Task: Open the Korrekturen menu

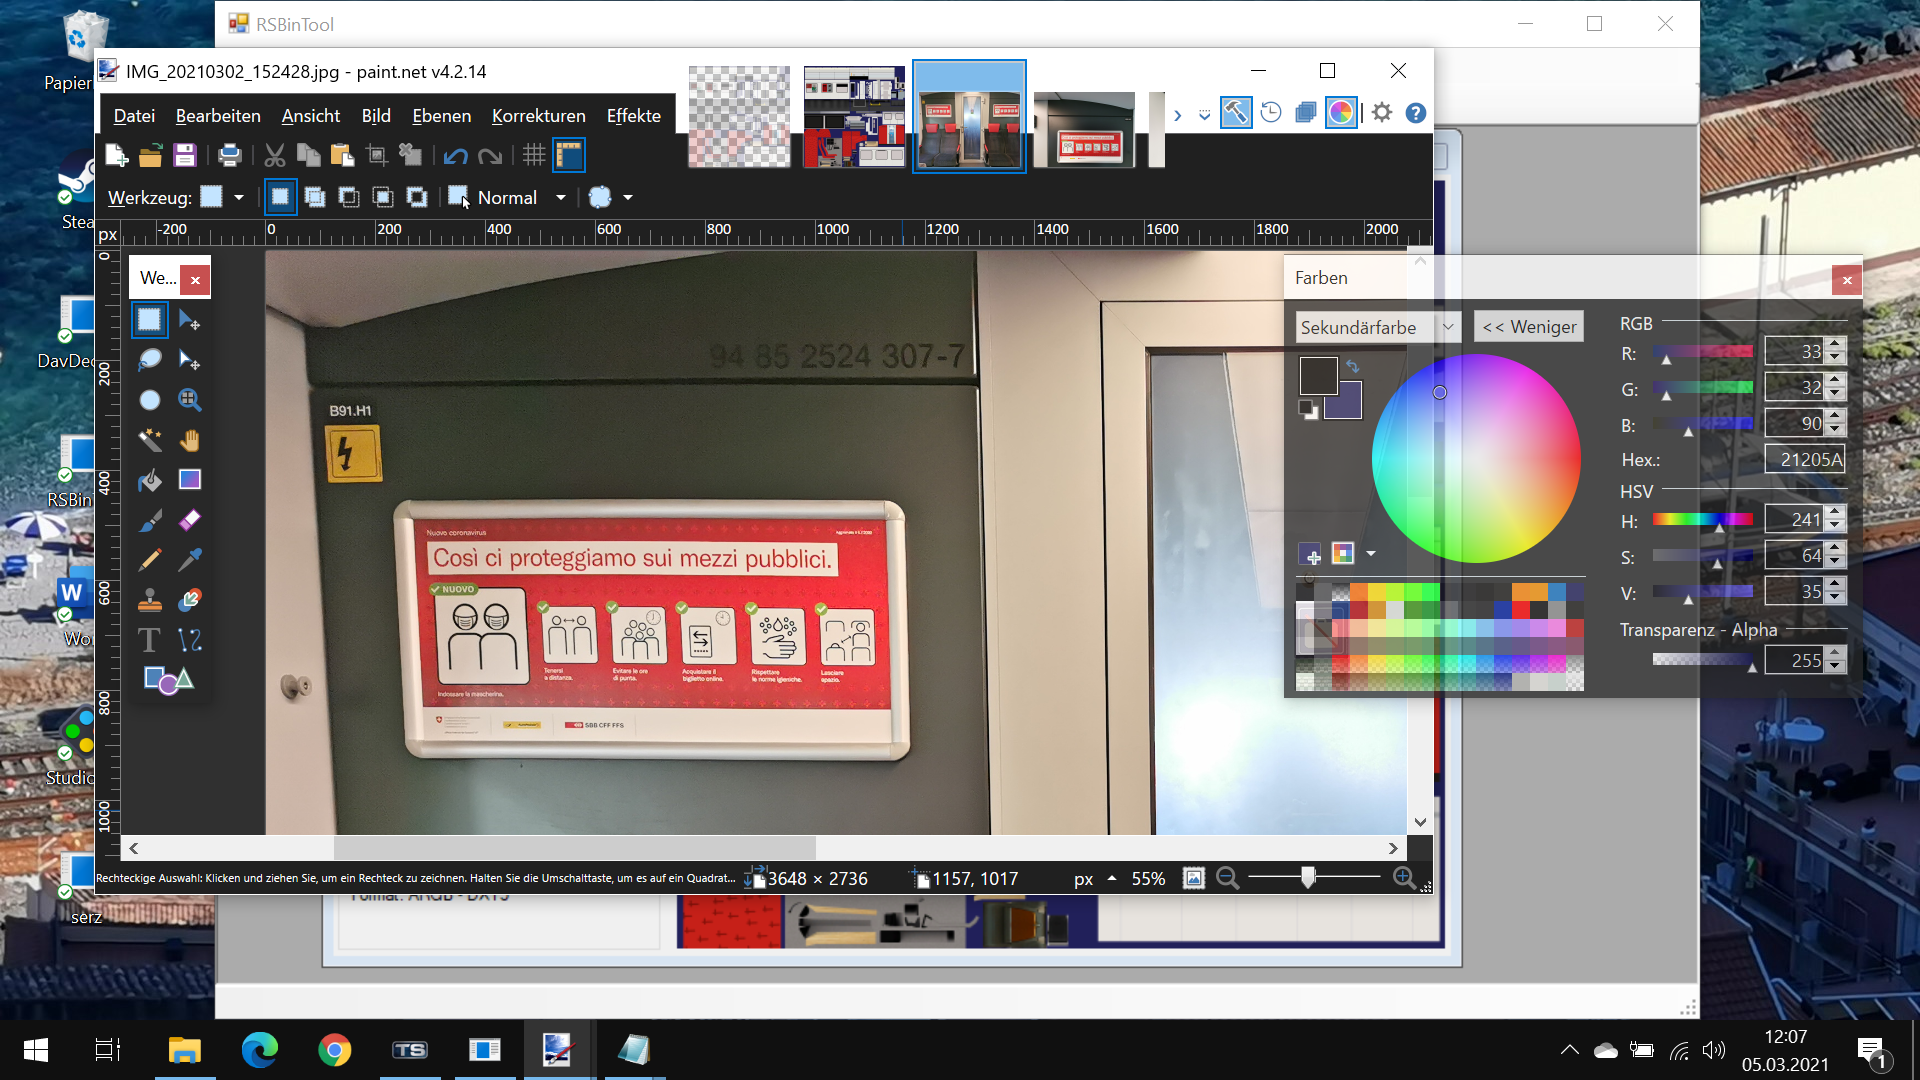Action: click(x=538, y=116)
